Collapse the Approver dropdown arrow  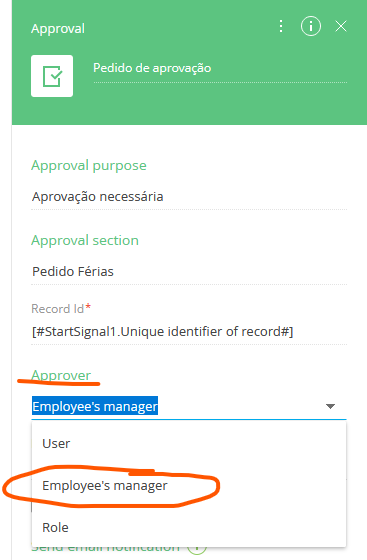click(331, 406)
